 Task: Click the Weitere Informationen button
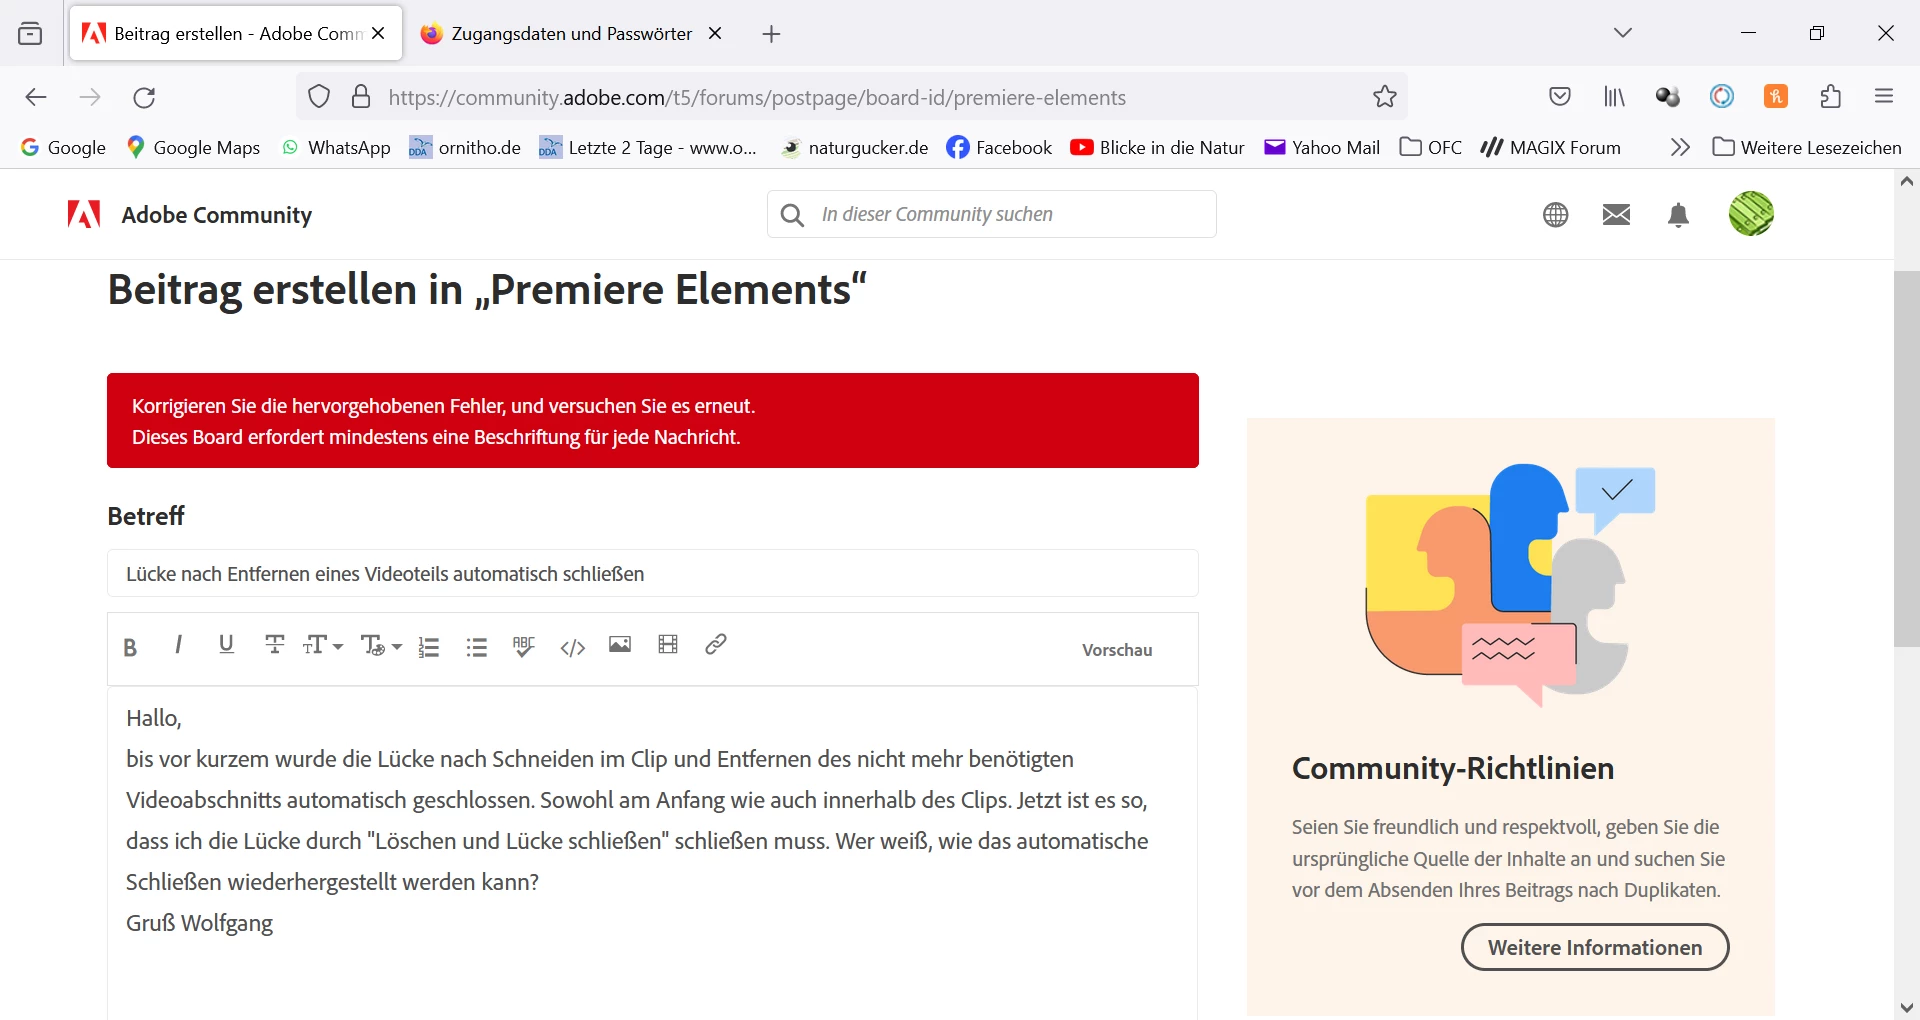1595,948
